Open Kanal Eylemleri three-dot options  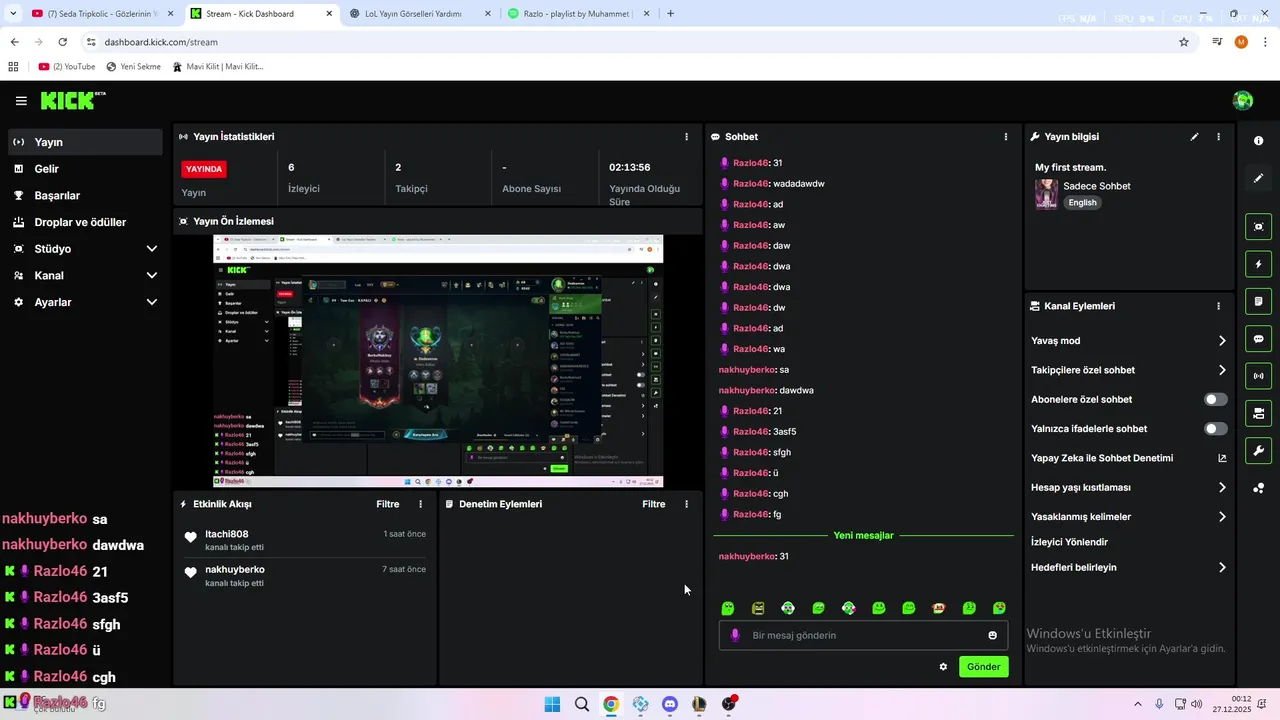[1218, 306]
